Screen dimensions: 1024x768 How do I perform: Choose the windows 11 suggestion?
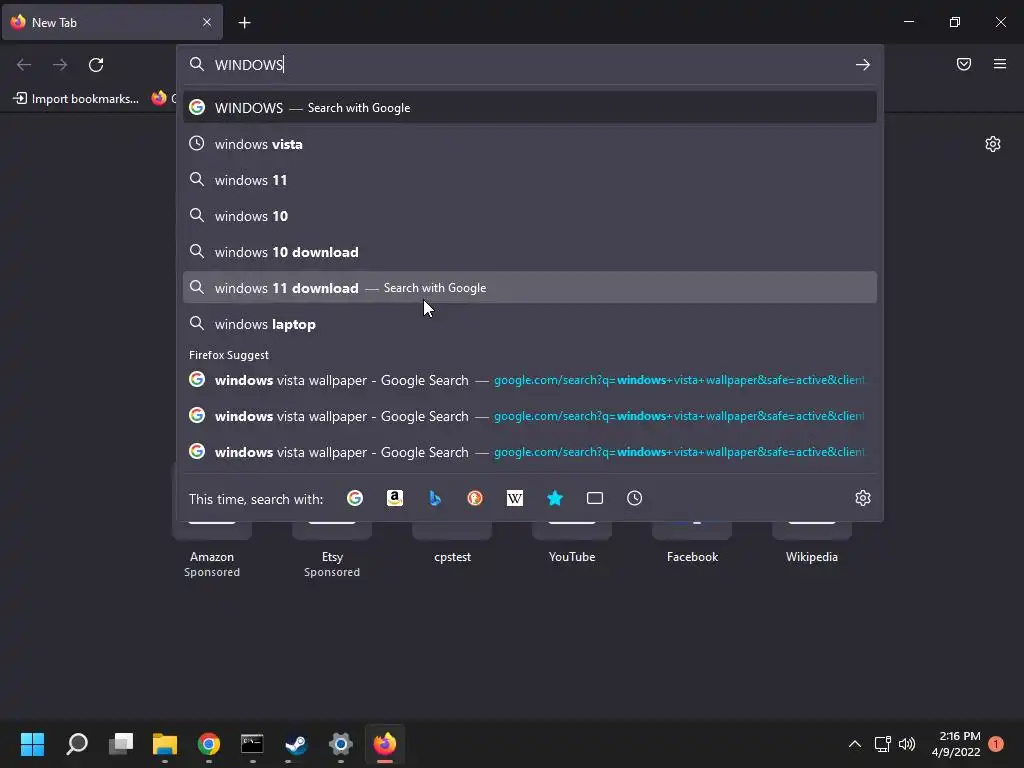click(x=530, y=180)
